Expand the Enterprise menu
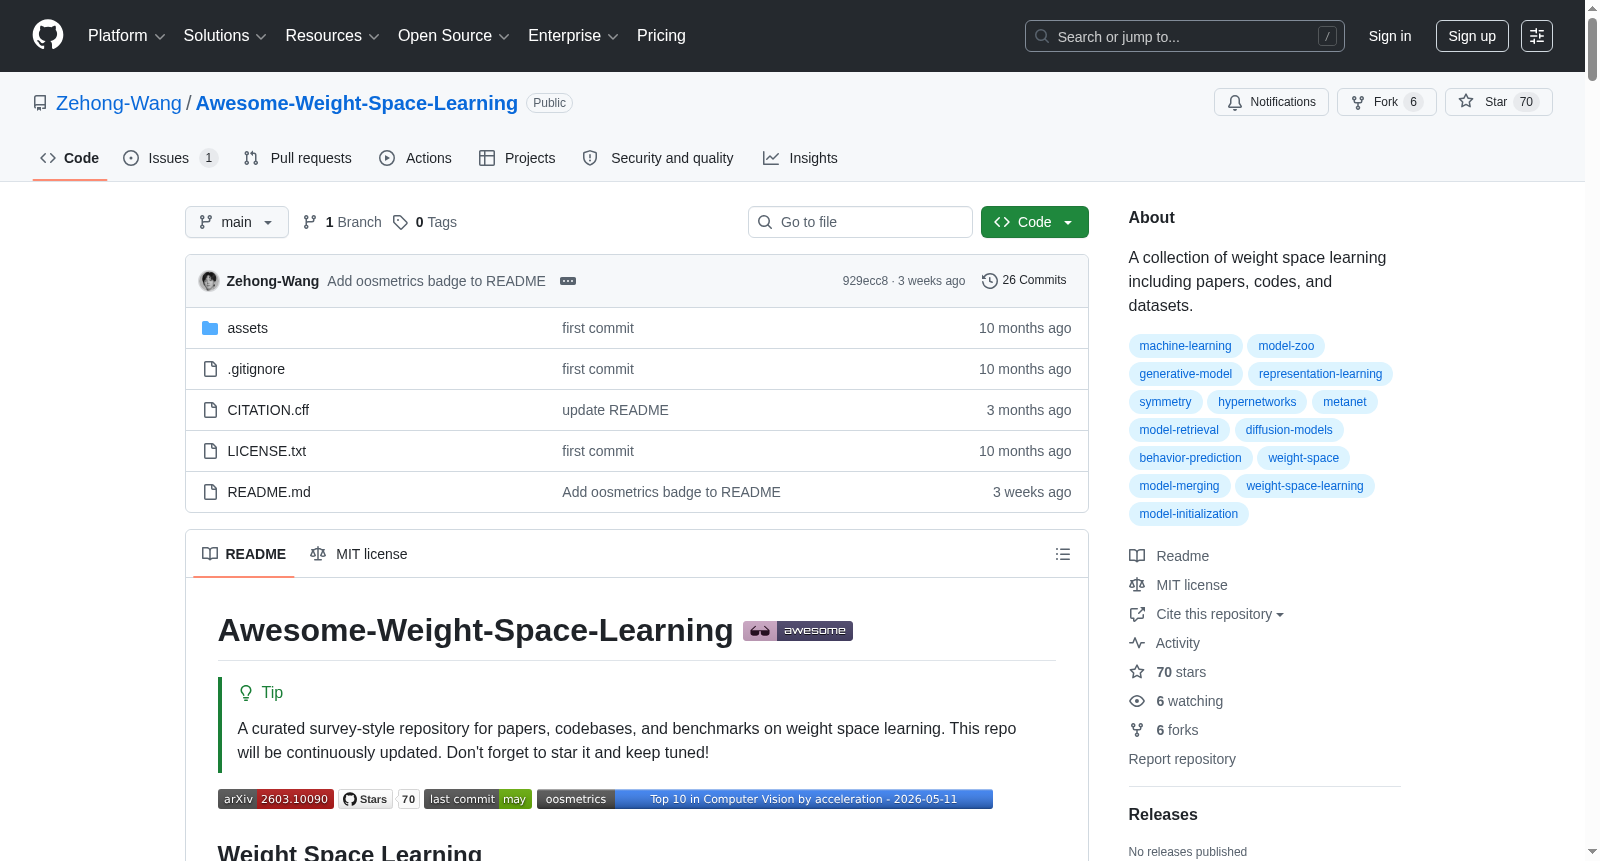Screen dimensions: 1600x861 tap(573, 36)
